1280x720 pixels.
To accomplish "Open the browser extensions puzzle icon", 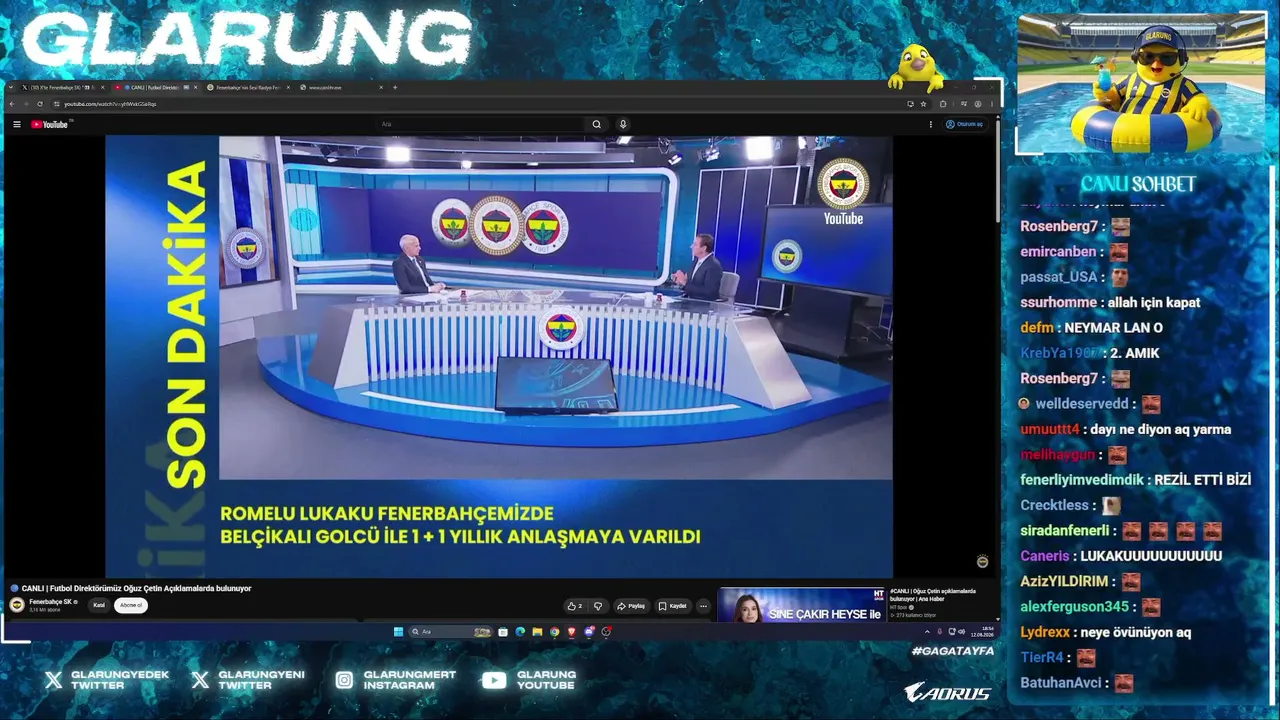I will point(943,103).
